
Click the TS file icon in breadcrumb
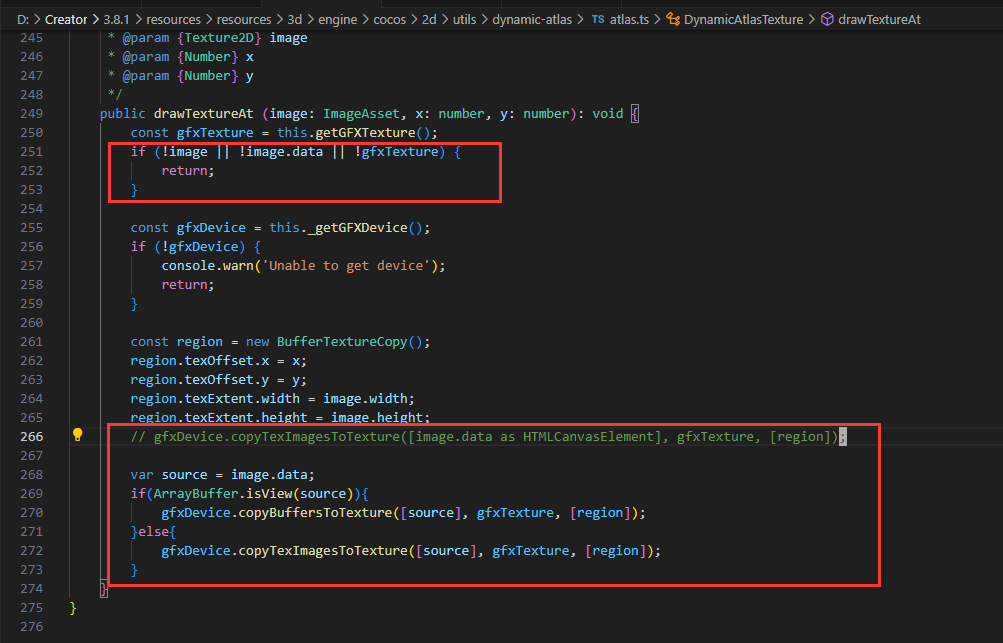click(x=598, y=19)
